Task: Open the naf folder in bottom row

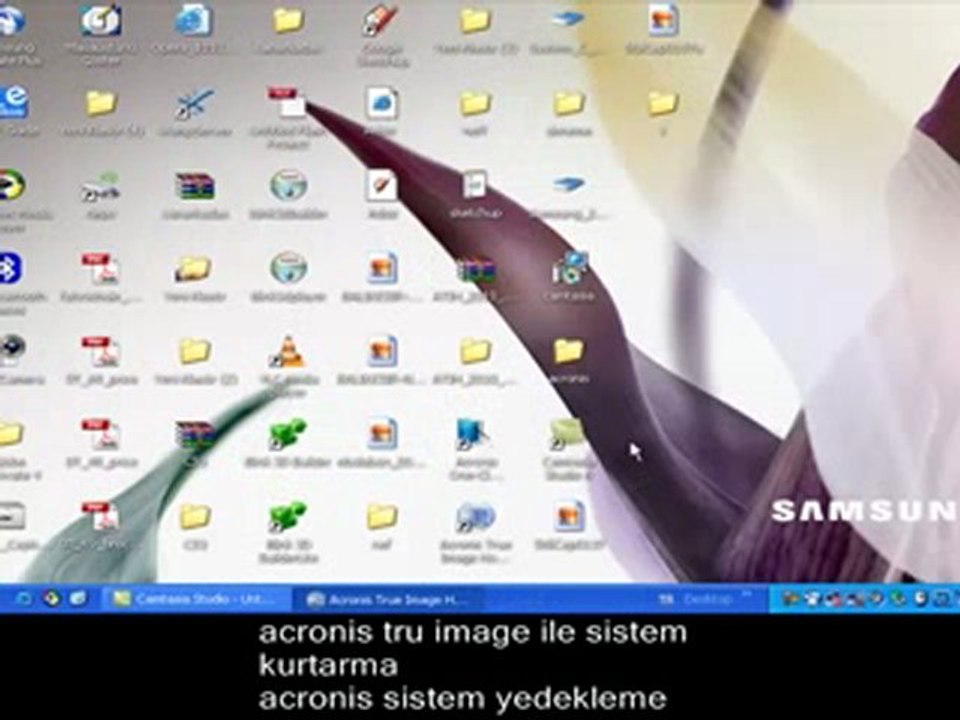Action: [381, 517]
